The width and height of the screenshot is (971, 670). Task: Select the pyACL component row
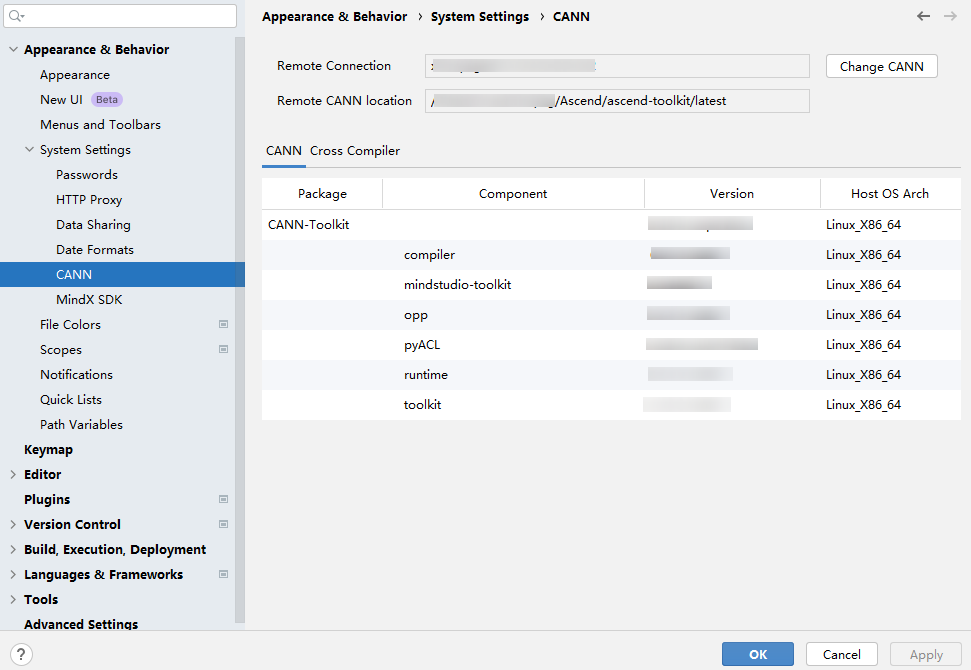tap(611, 344)
